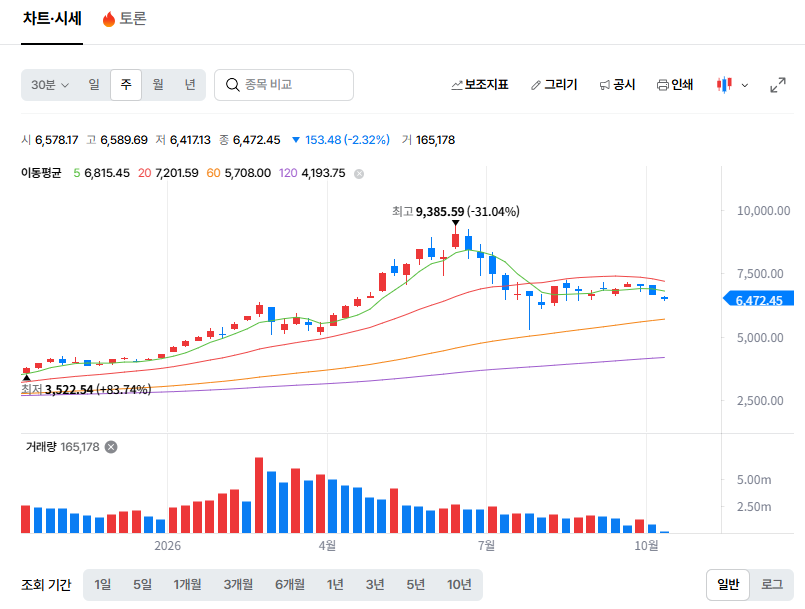Set 조회 기간 to 1년
The width and height of the screenshot is (805, 609).
tap(335, 584)
